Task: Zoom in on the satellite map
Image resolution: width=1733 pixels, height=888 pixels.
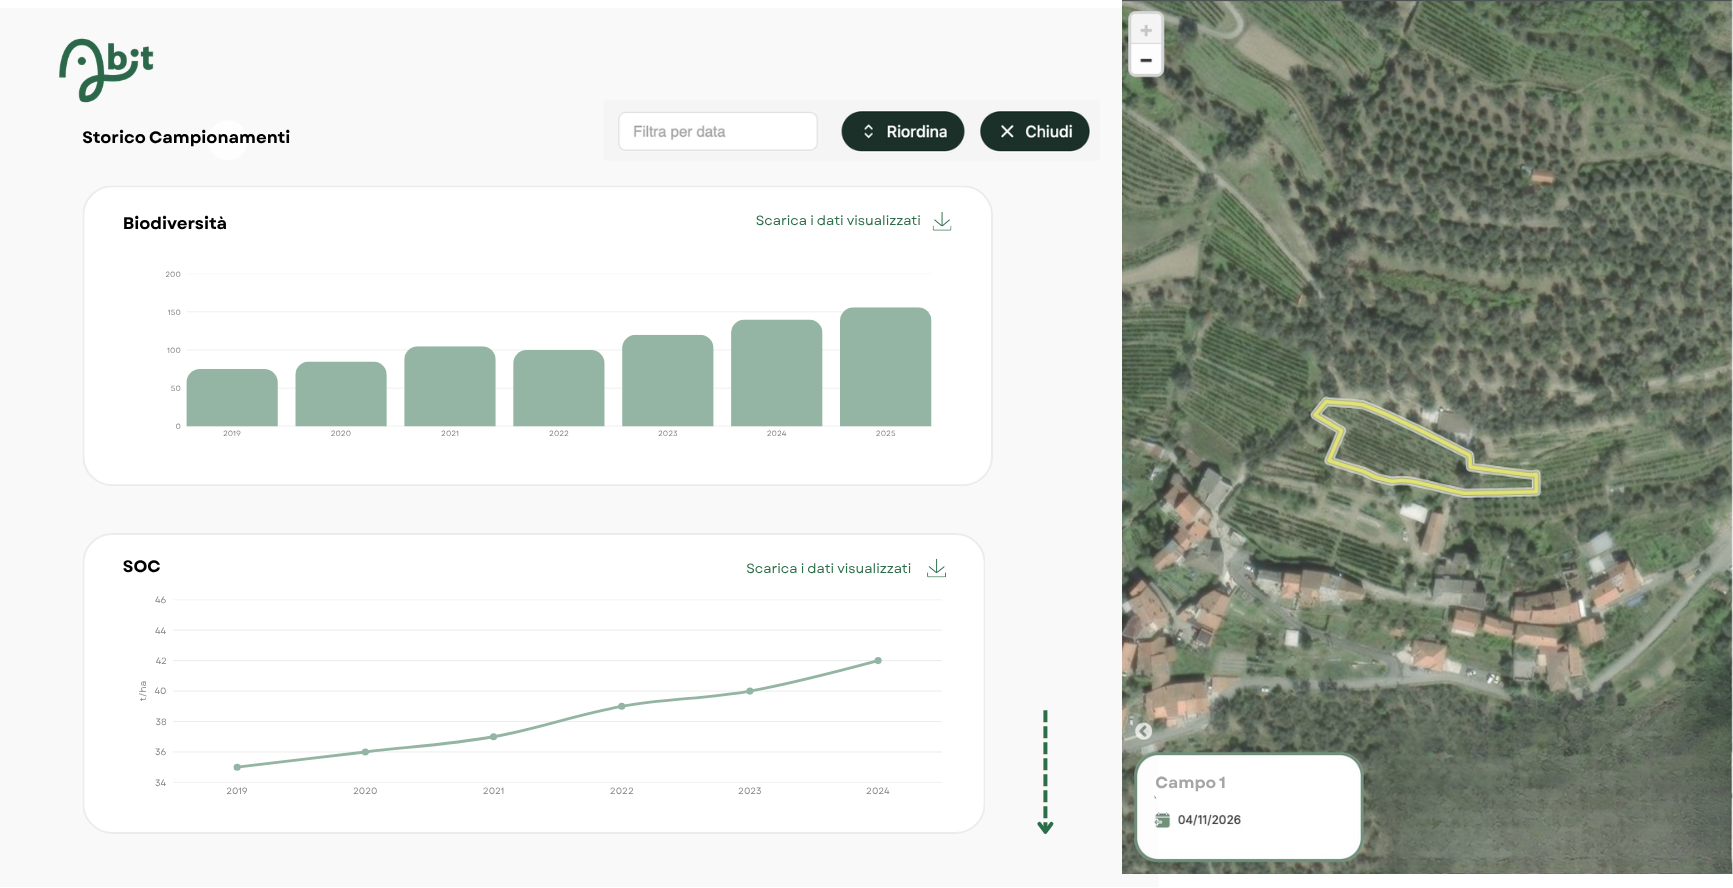Action: pos(1146,30)
